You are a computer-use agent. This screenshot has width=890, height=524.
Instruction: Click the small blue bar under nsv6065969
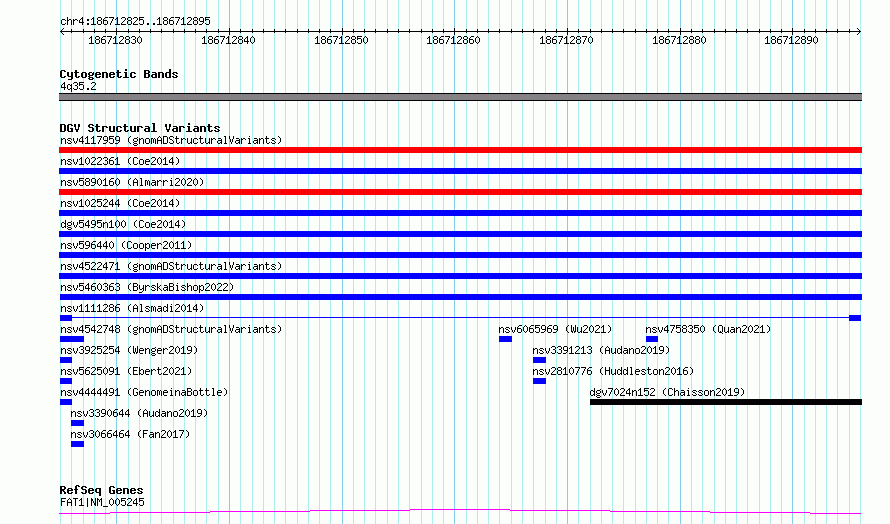pyautogui.click(x=505, y=339)
